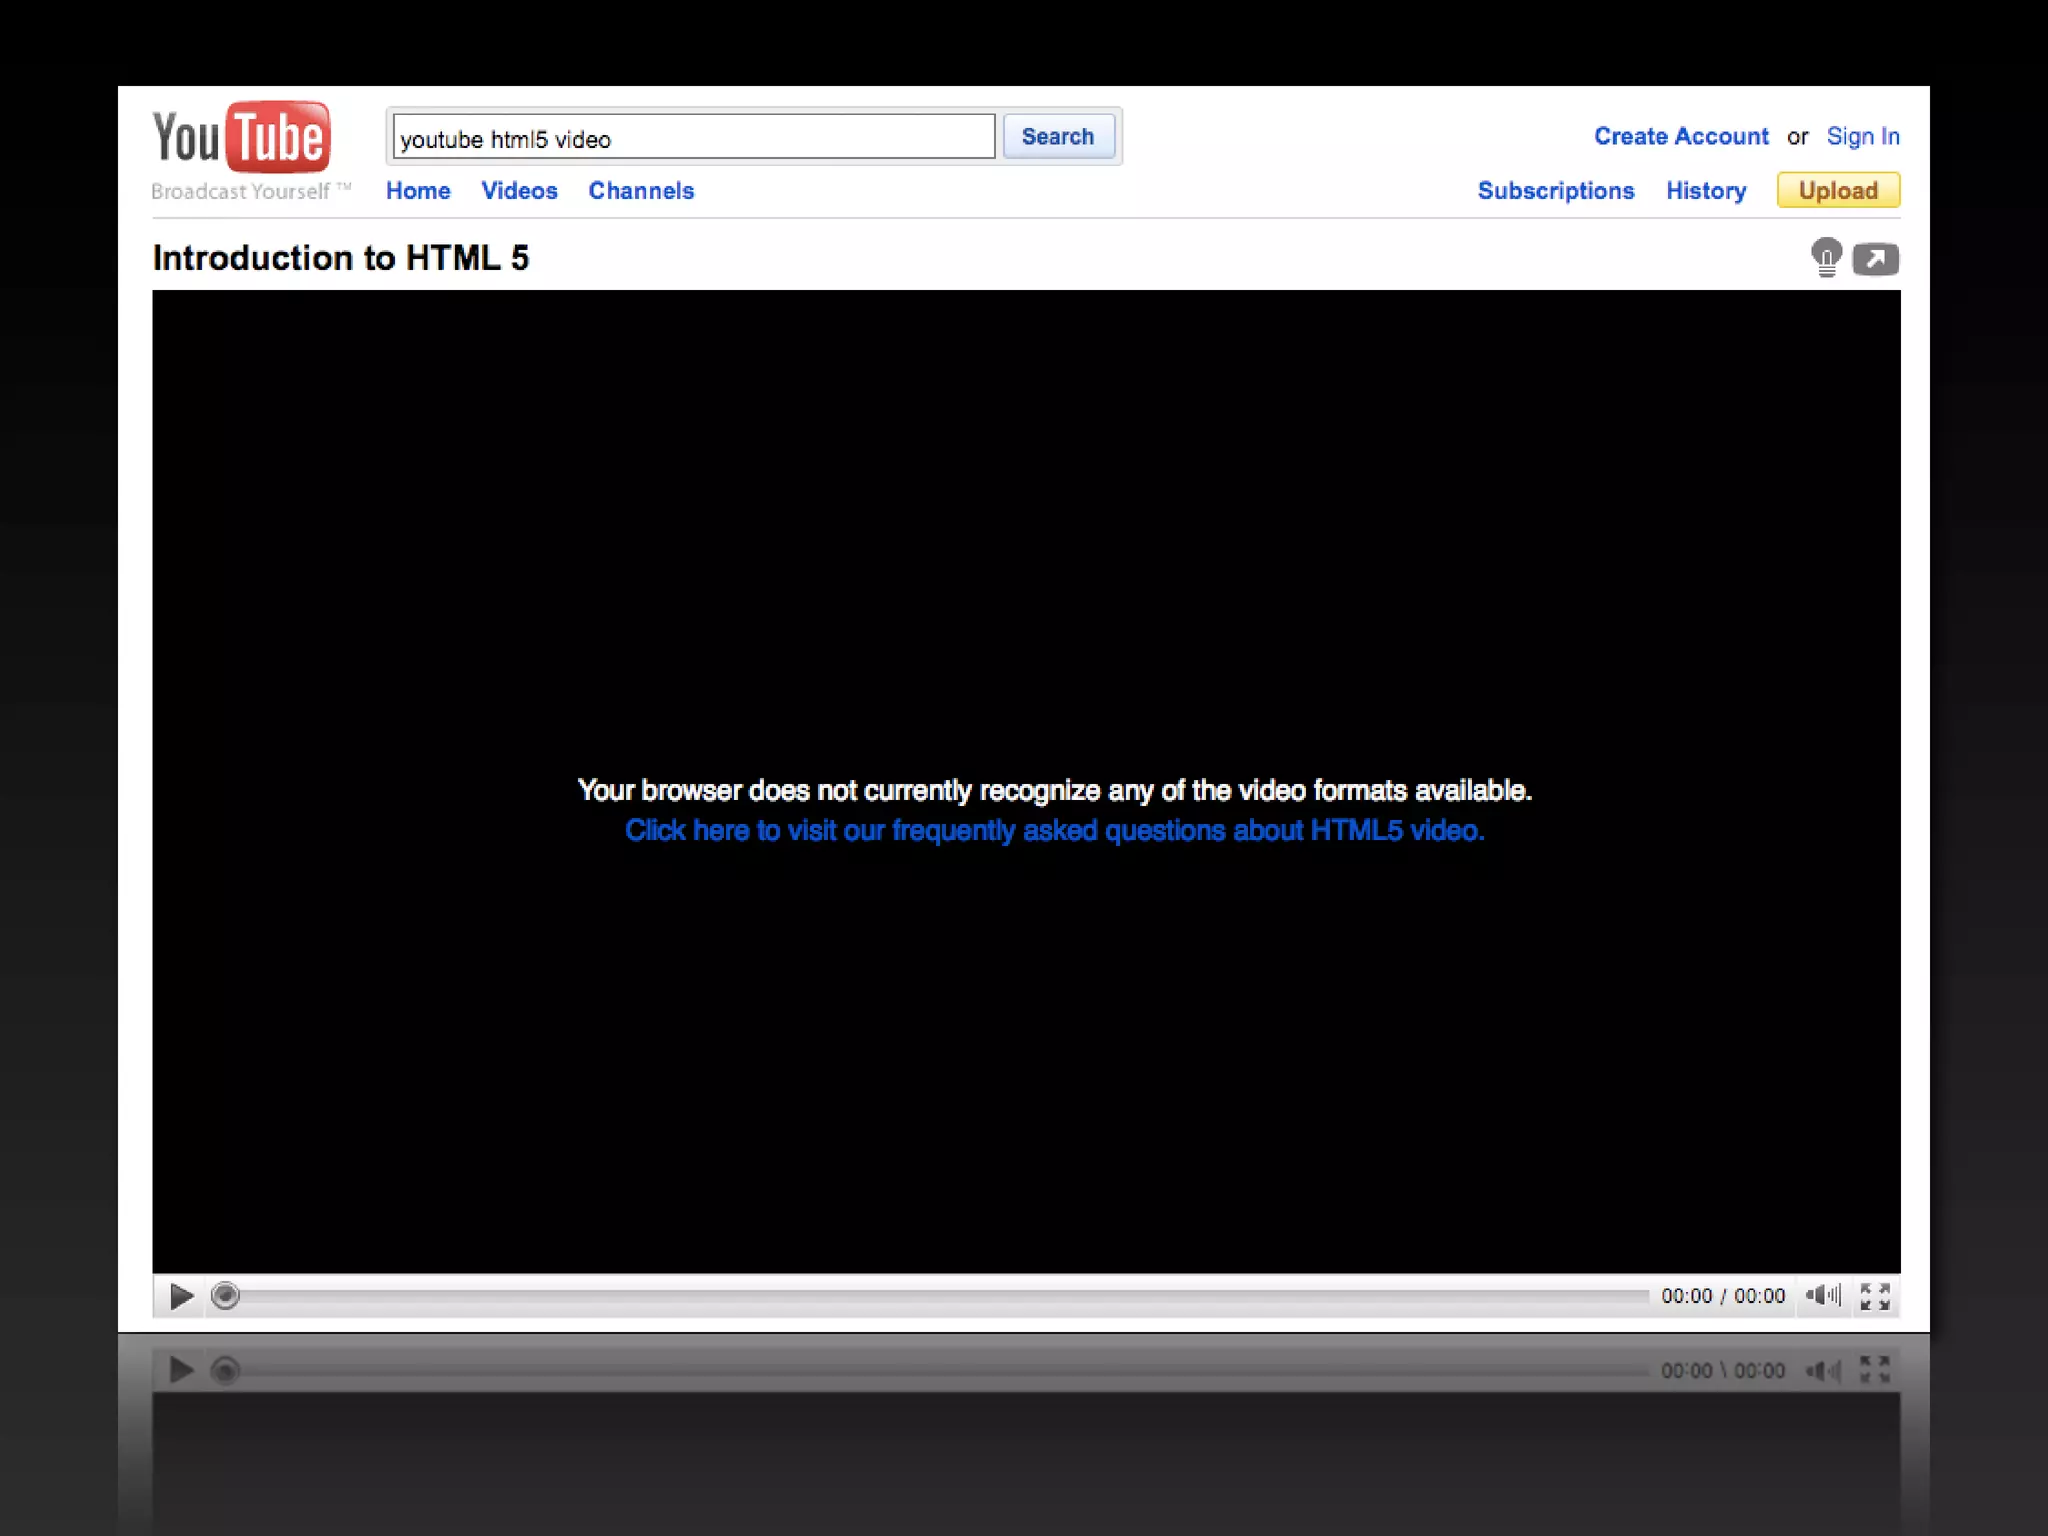
Task: Enter fullscreen with the expand icon
Action: tap(1875, 1296)
